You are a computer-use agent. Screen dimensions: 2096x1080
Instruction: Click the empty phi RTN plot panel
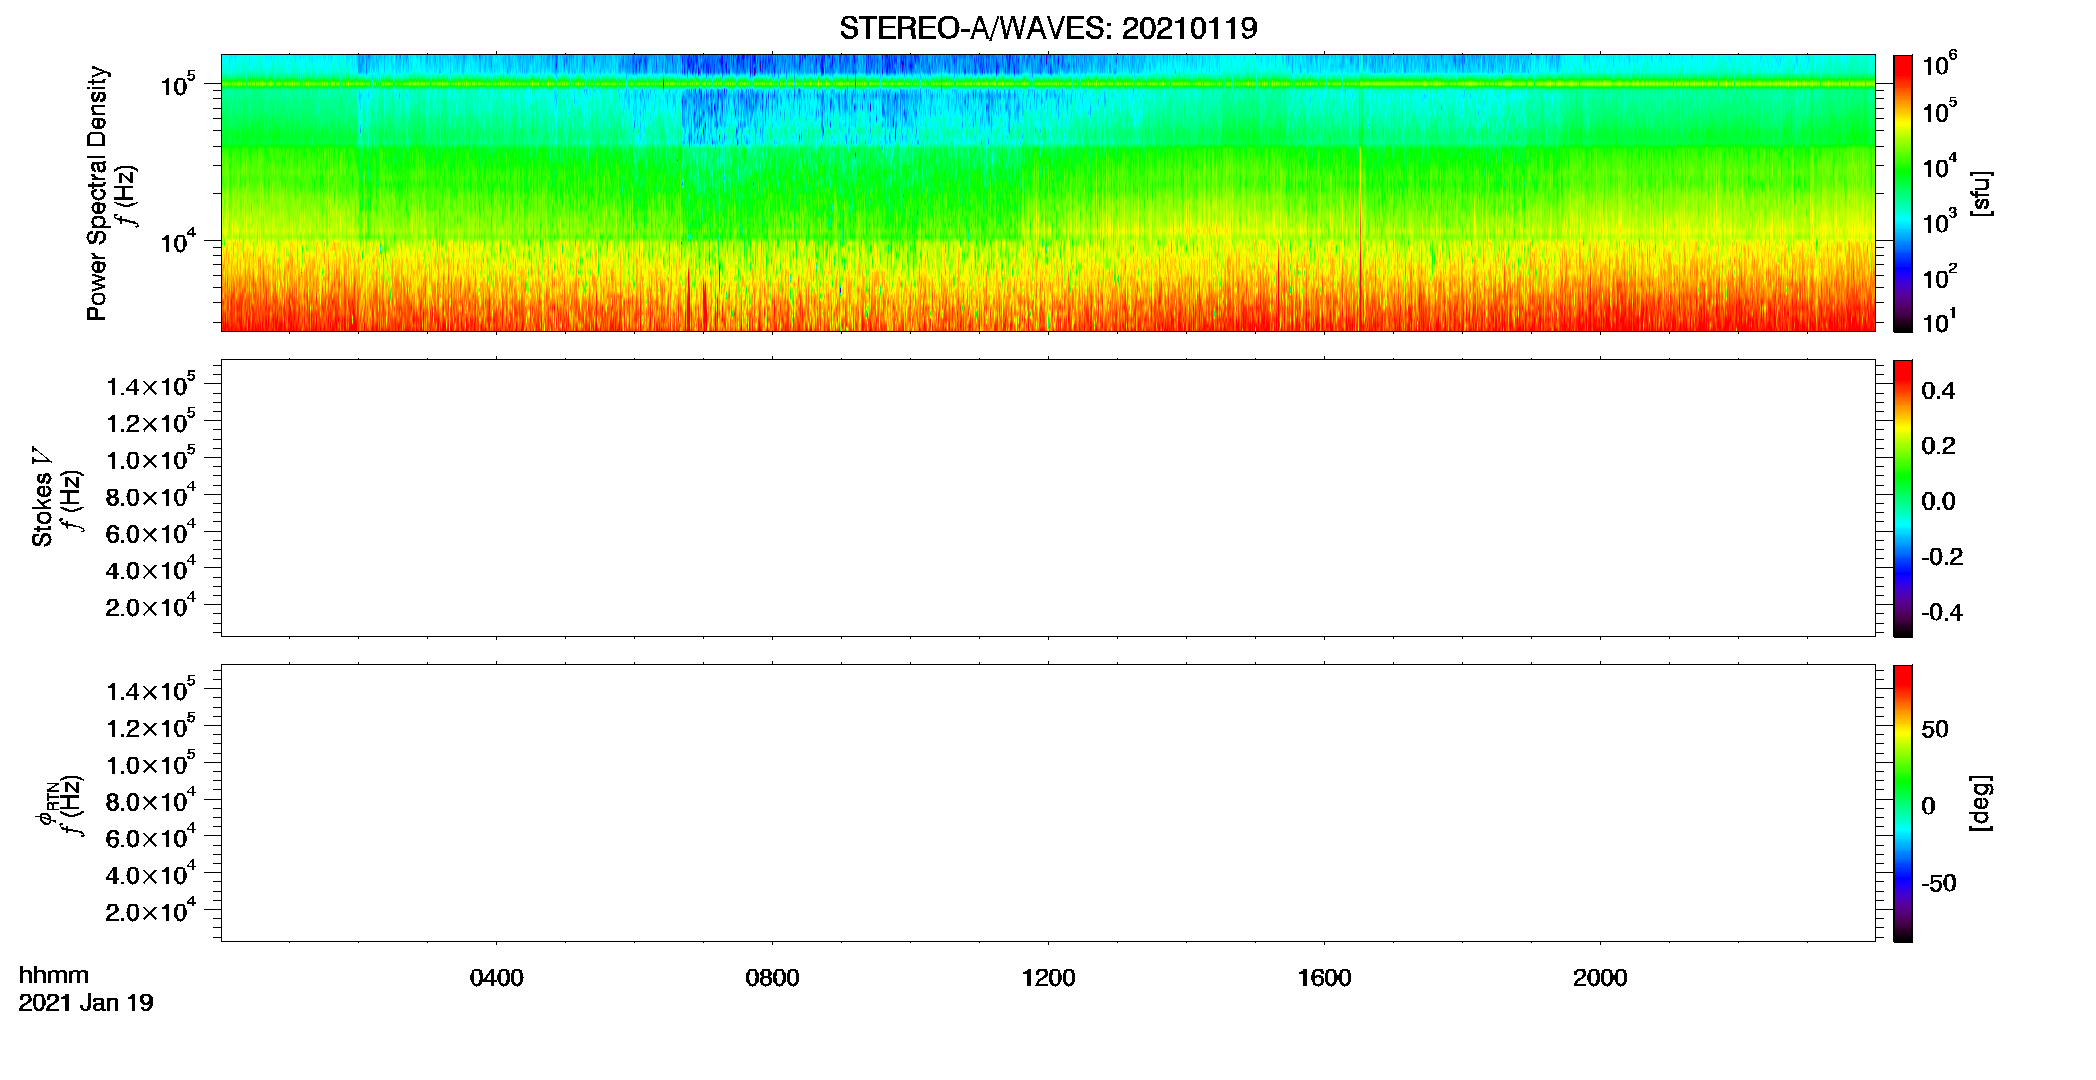click(1047, 803)
